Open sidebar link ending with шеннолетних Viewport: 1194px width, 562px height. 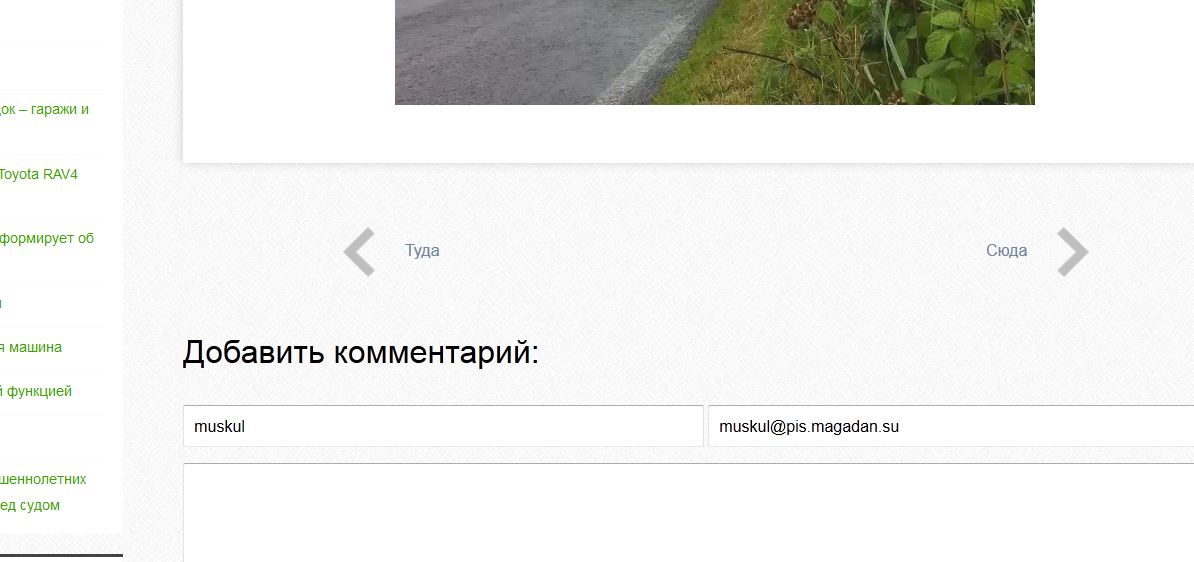point(43,479)
